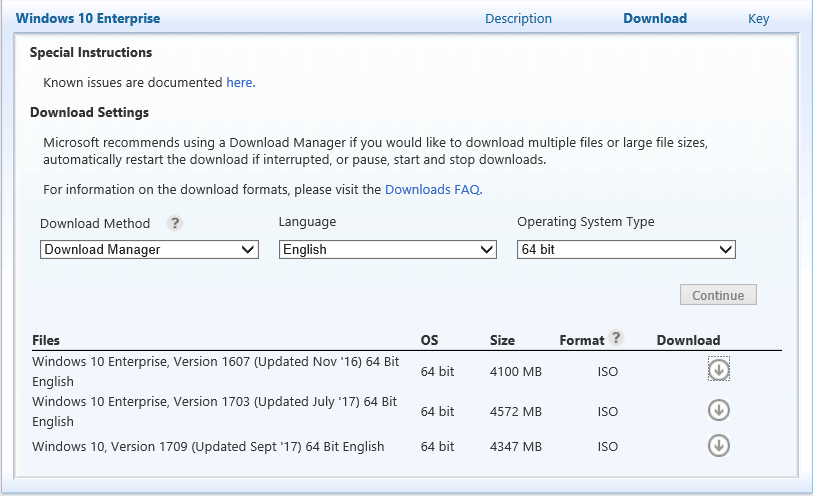Switch to the Download tab

[x=655, y=19]
